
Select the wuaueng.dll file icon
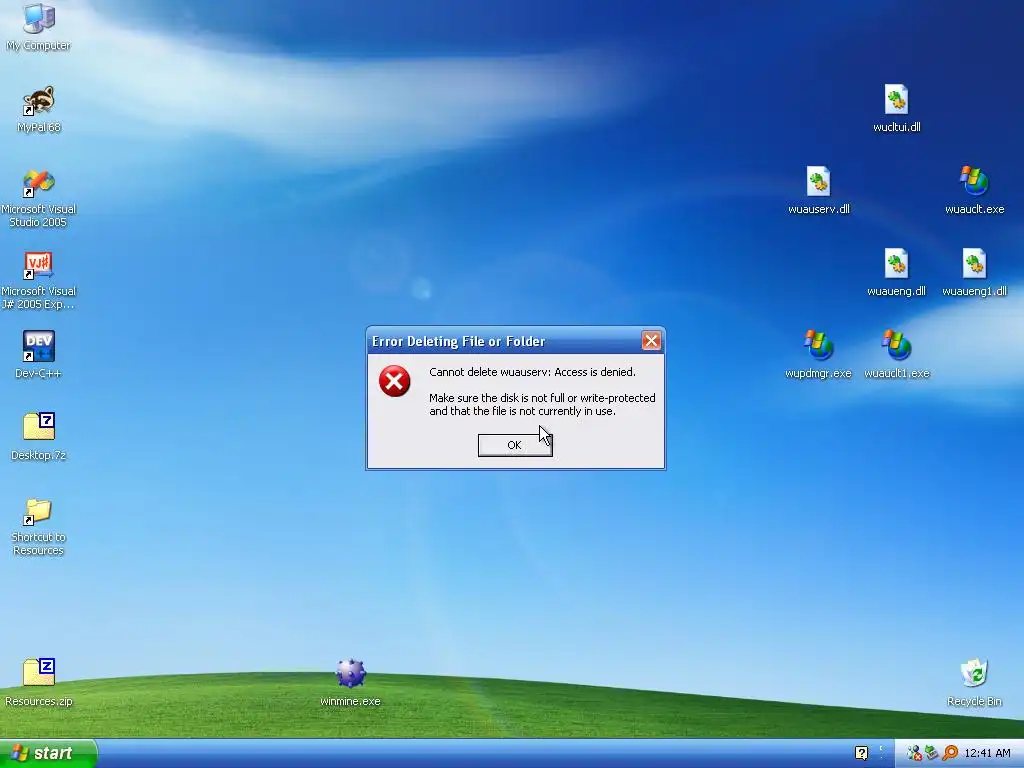896,272
